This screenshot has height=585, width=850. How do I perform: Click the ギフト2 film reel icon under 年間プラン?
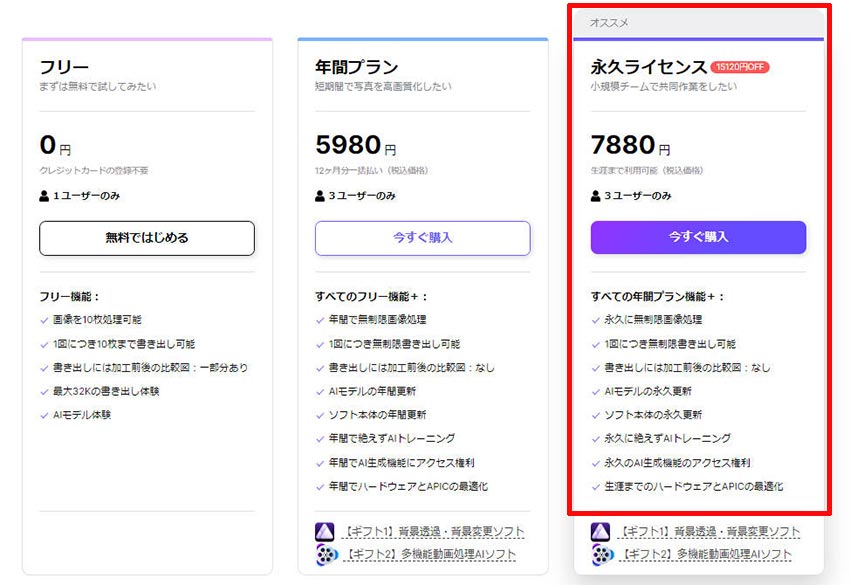324,555
